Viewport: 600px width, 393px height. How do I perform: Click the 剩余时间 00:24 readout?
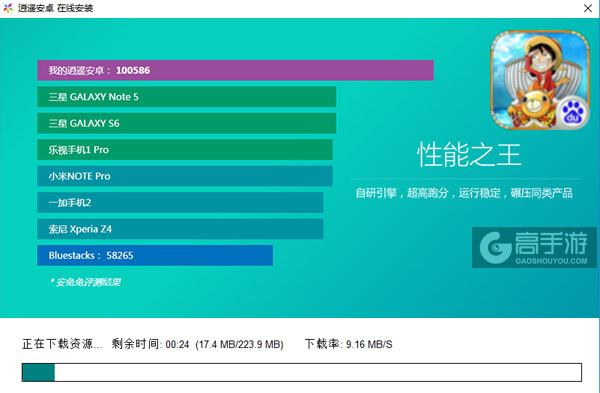pos(150,344)
